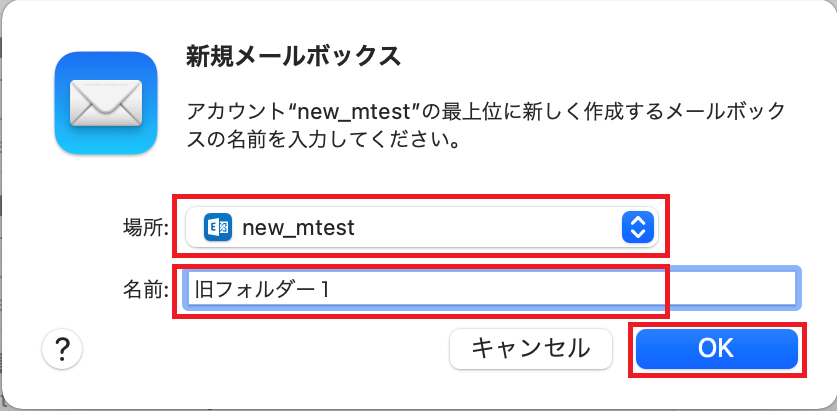Click the character 旧 in name field
The image size is (837, 411).
click(204, 289)
